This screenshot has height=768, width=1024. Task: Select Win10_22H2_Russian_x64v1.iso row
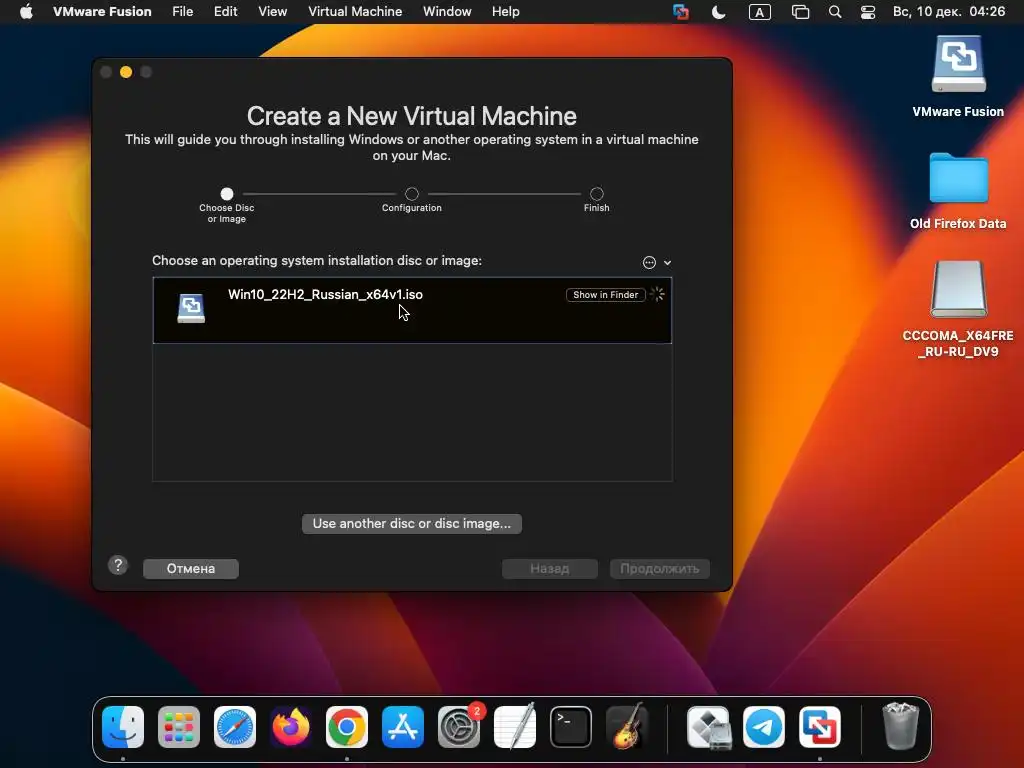pyautogui.click(x=412, y=310)
